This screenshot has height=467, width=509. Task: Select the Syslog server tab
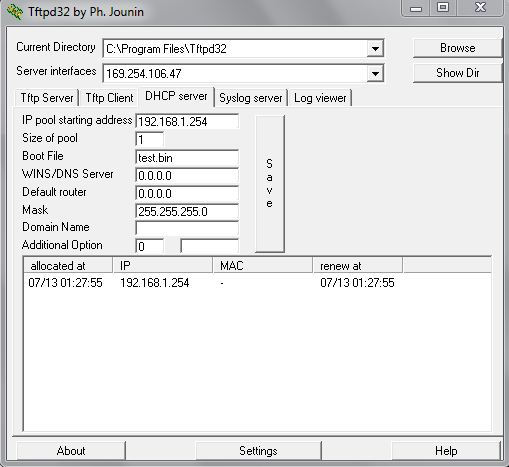pyautogui.click(x=251, y=98)
